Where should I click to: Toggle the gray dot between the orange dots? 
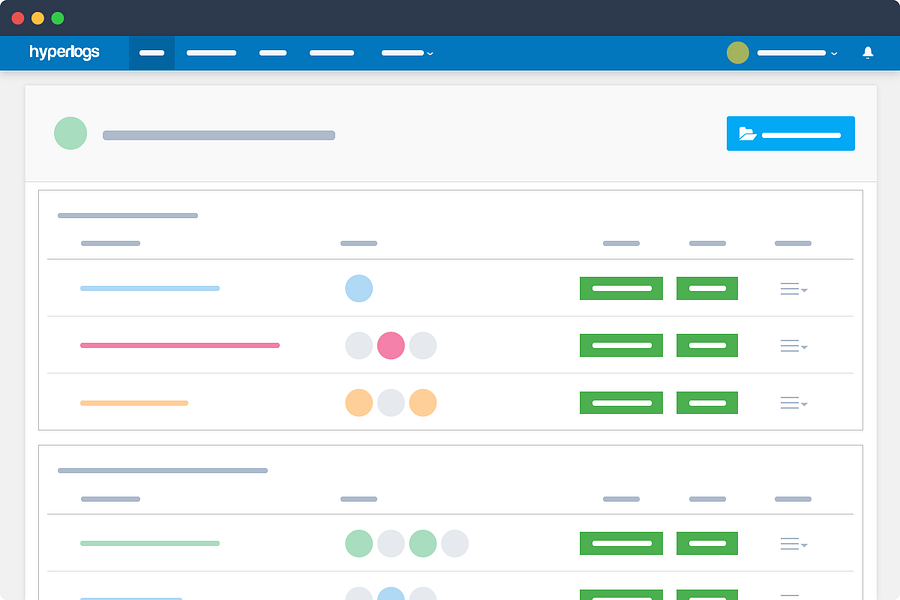[x=391, y=402]
